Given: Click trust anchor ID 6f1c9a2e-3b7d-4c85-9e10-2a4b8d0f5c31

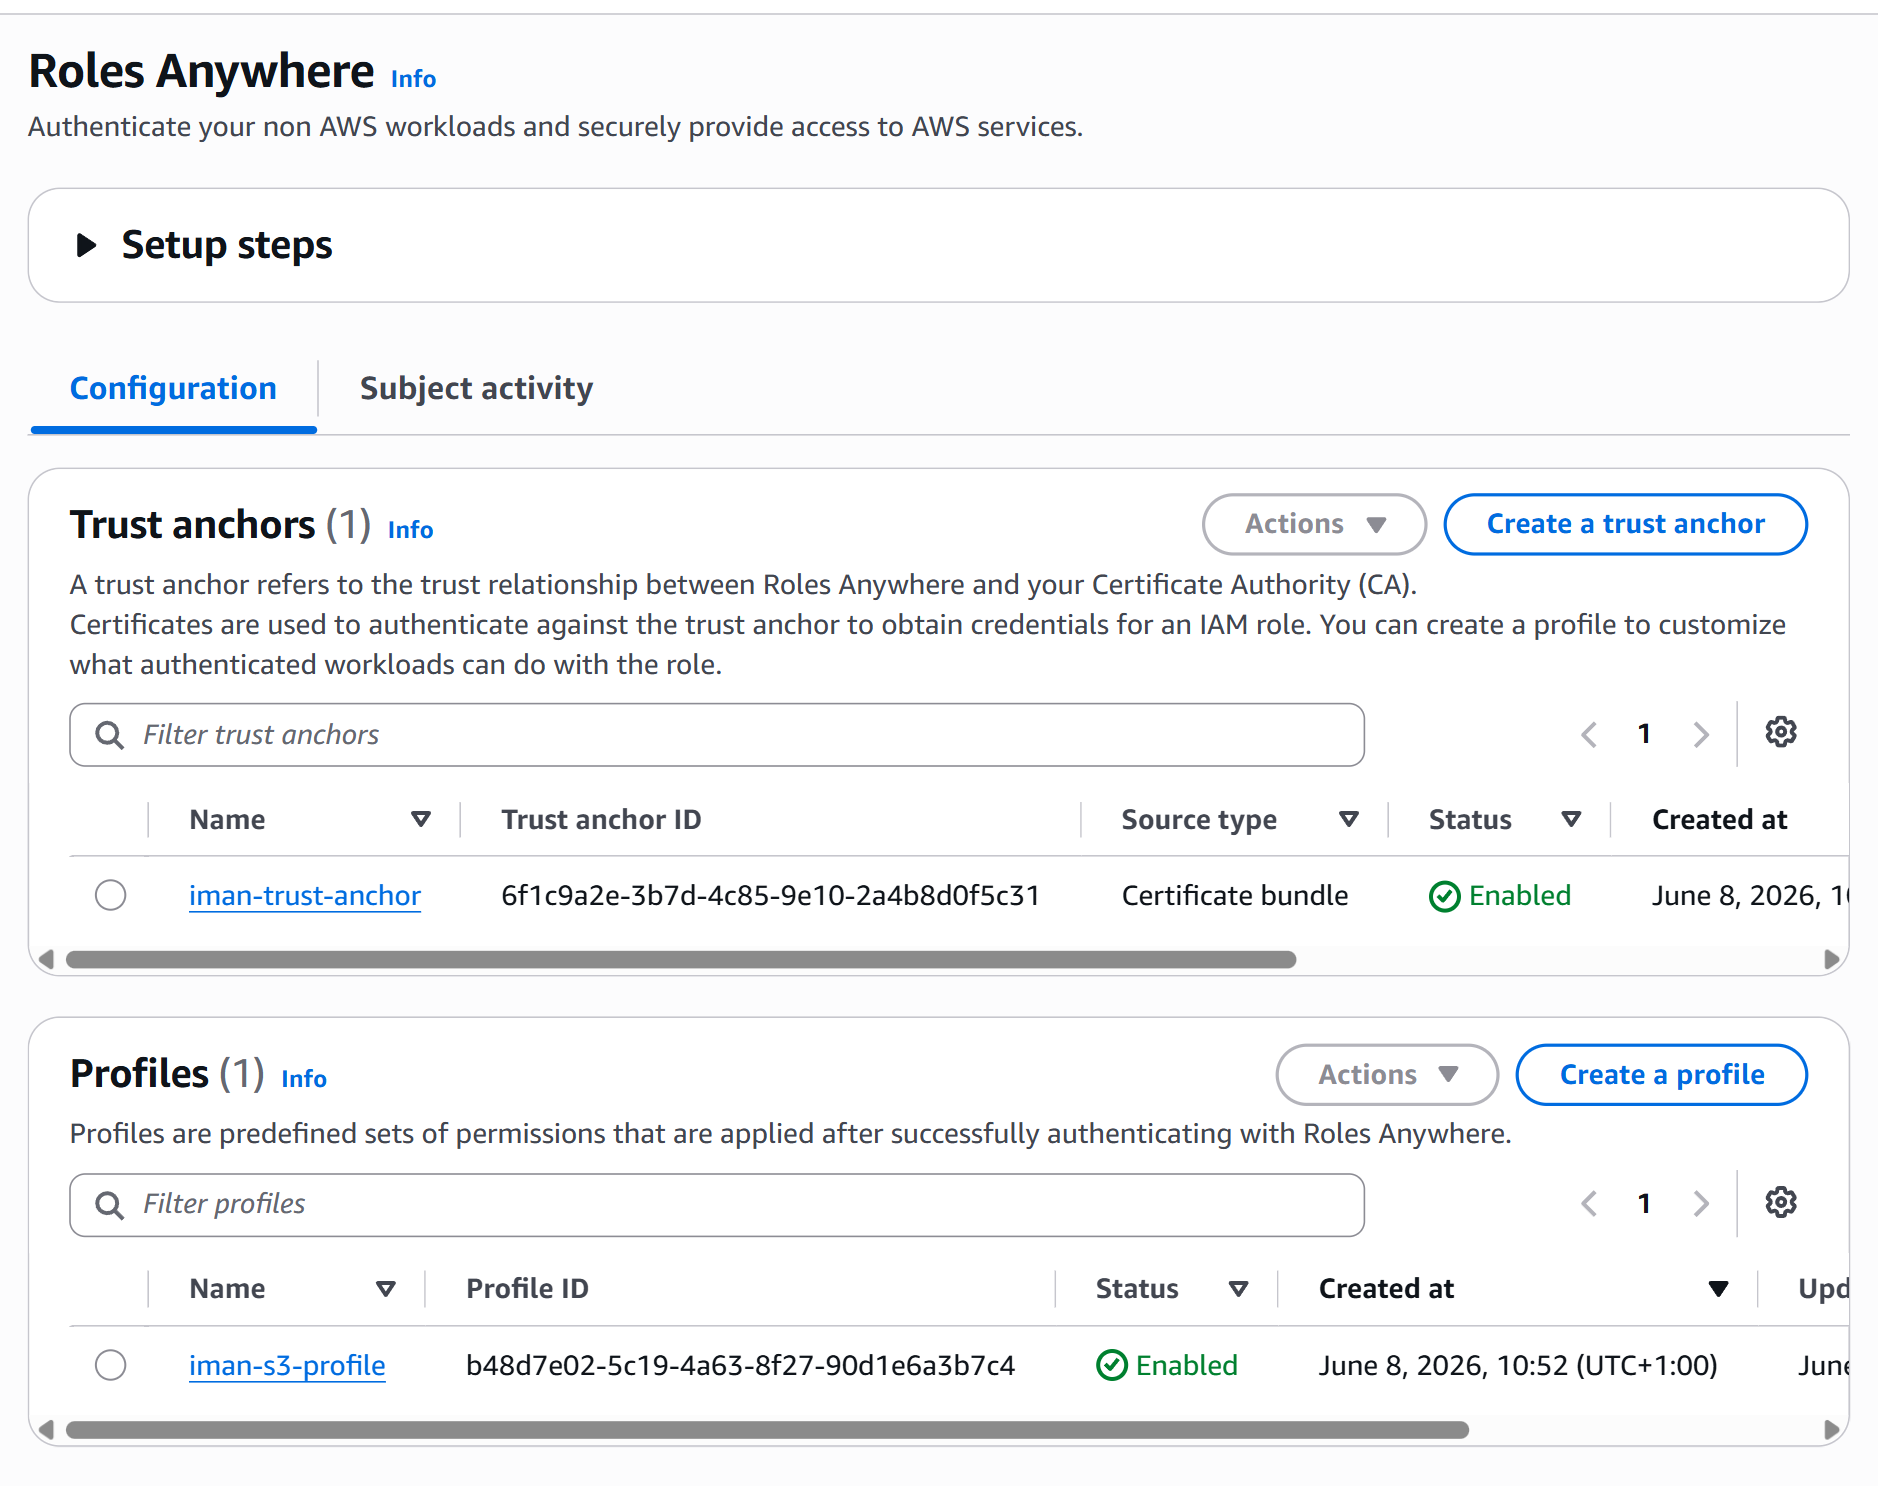Looking at the screenshot, I should [770, 896].
